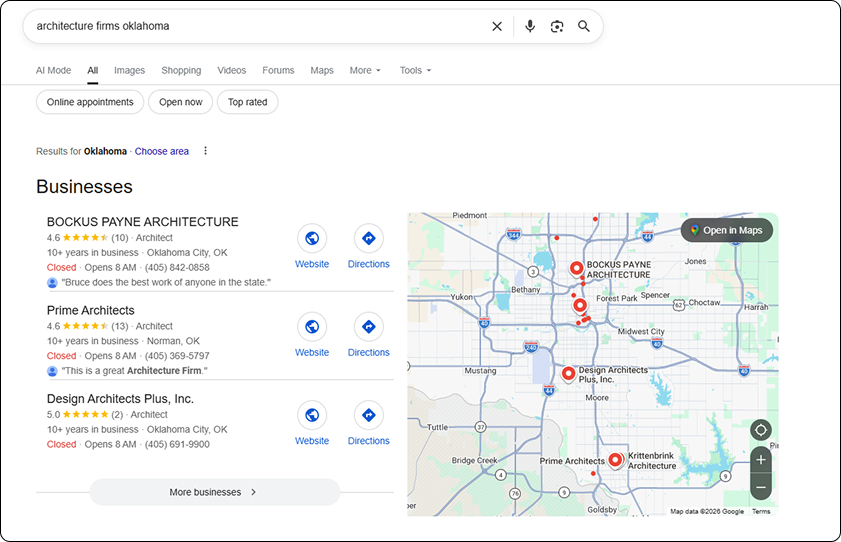
Task: Click the Midwest City label on the map
Action: 641,332
